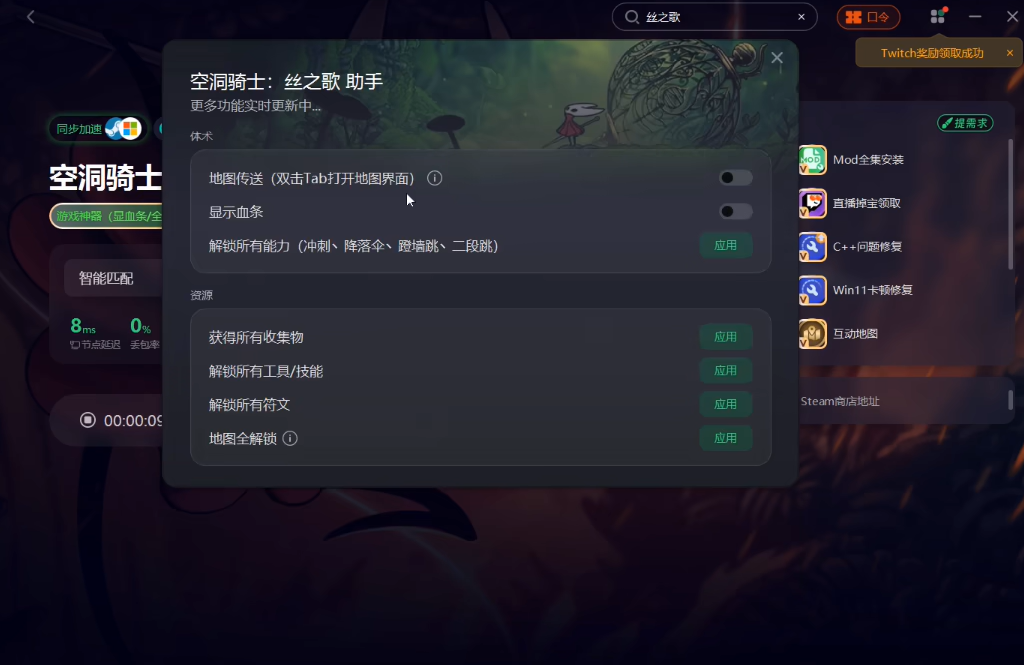This screenshot has height=665, width=1024.
Task: Stop the acceleration timer
Action: pos(88,420)
